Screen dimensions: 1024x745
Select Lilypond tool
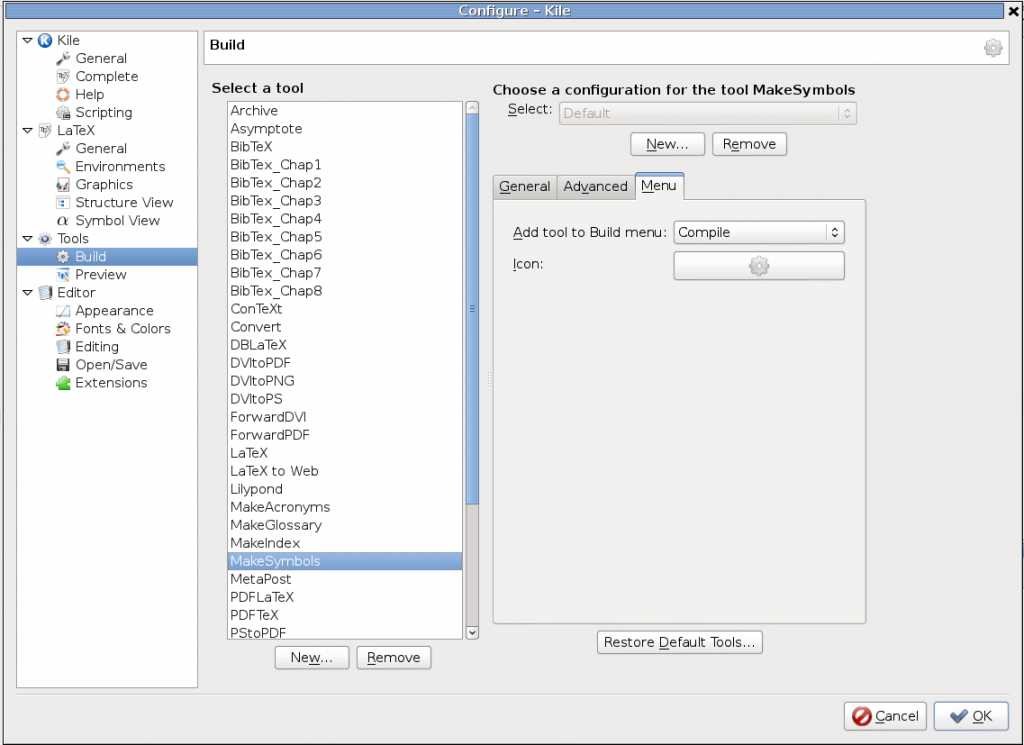[x=345, y=489]
